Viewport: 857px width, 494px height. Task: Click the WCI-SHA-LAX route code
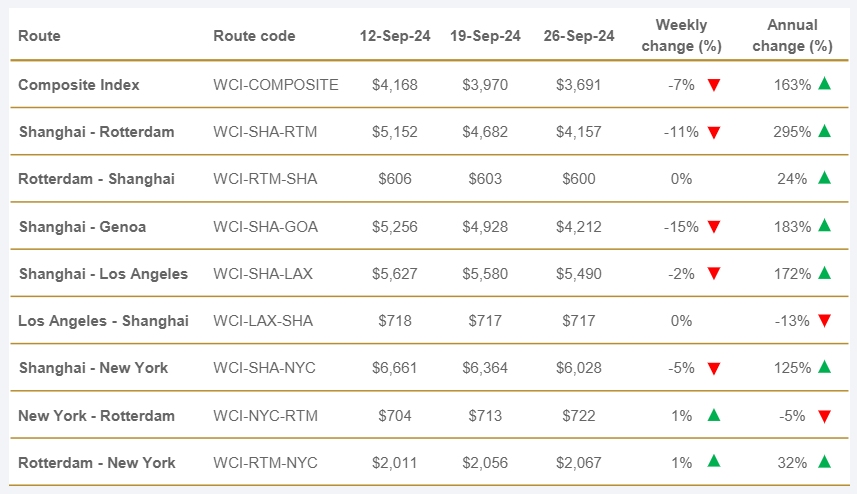(265, 274)
